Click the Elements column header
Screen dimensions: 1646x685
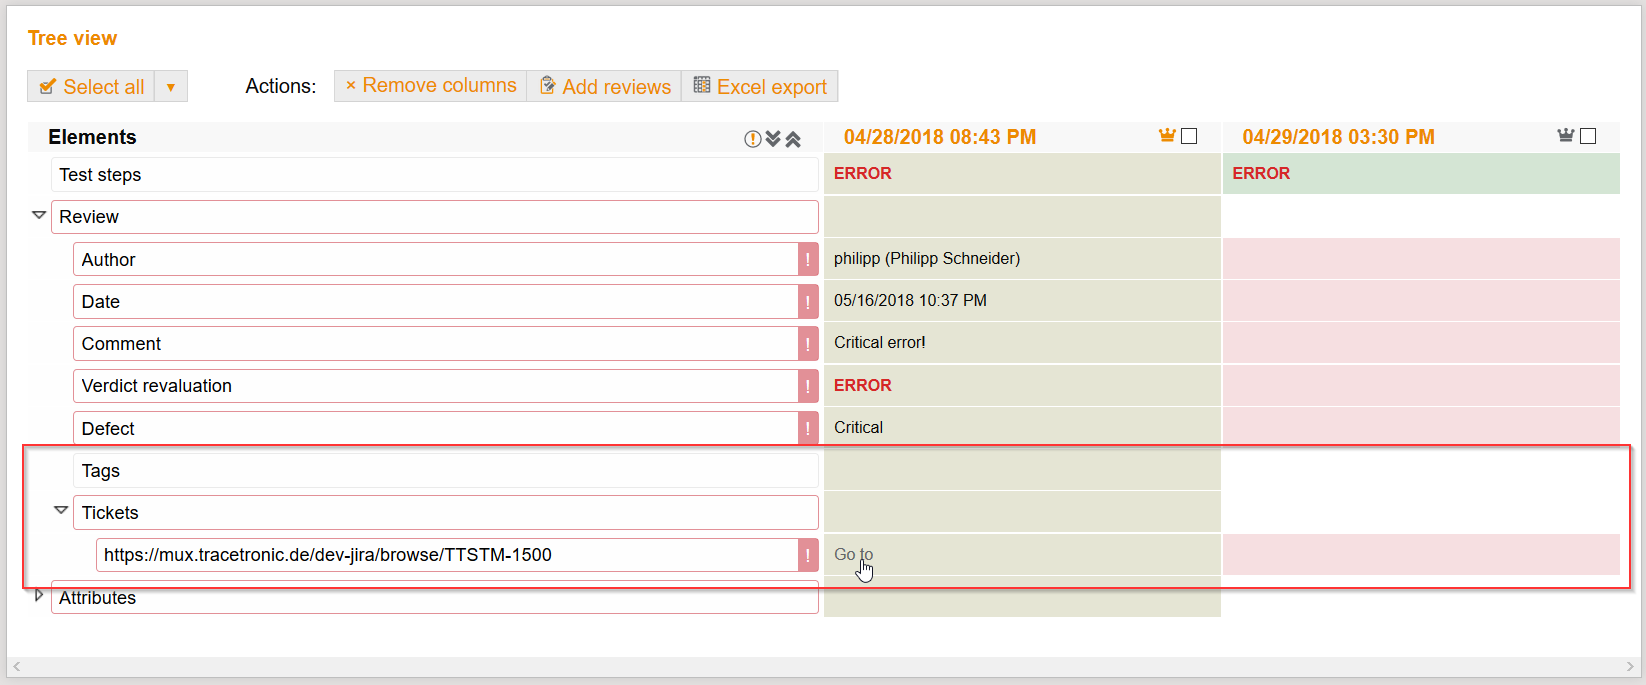[92, 137]
